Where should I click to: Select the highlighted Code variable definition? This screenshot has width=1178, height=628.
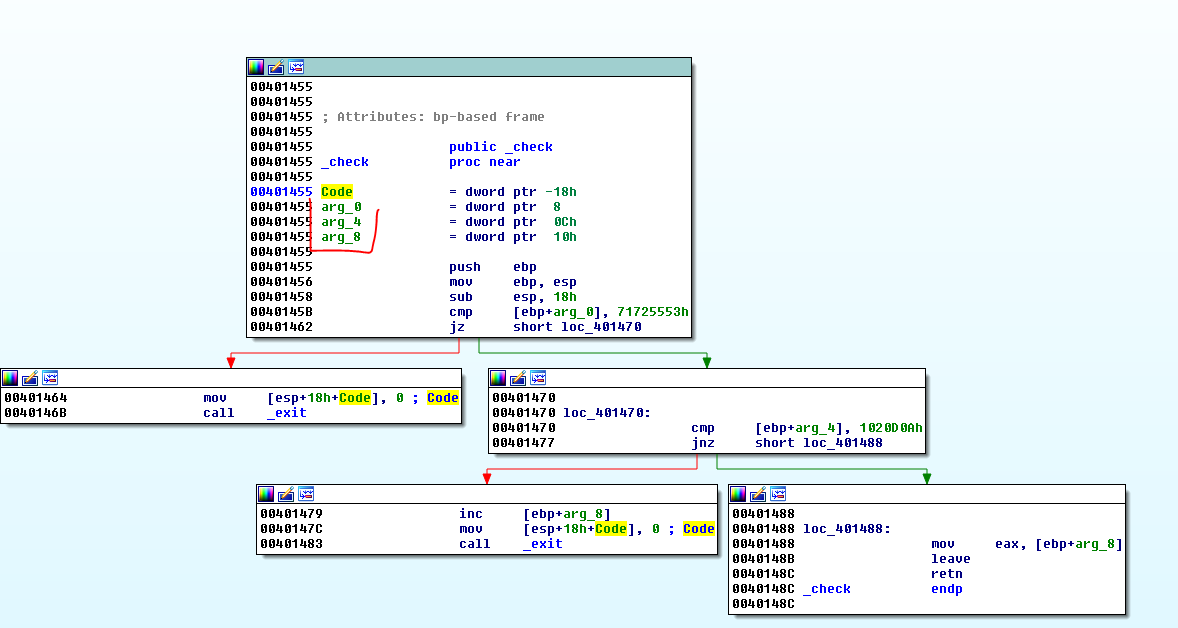(337, 192)
